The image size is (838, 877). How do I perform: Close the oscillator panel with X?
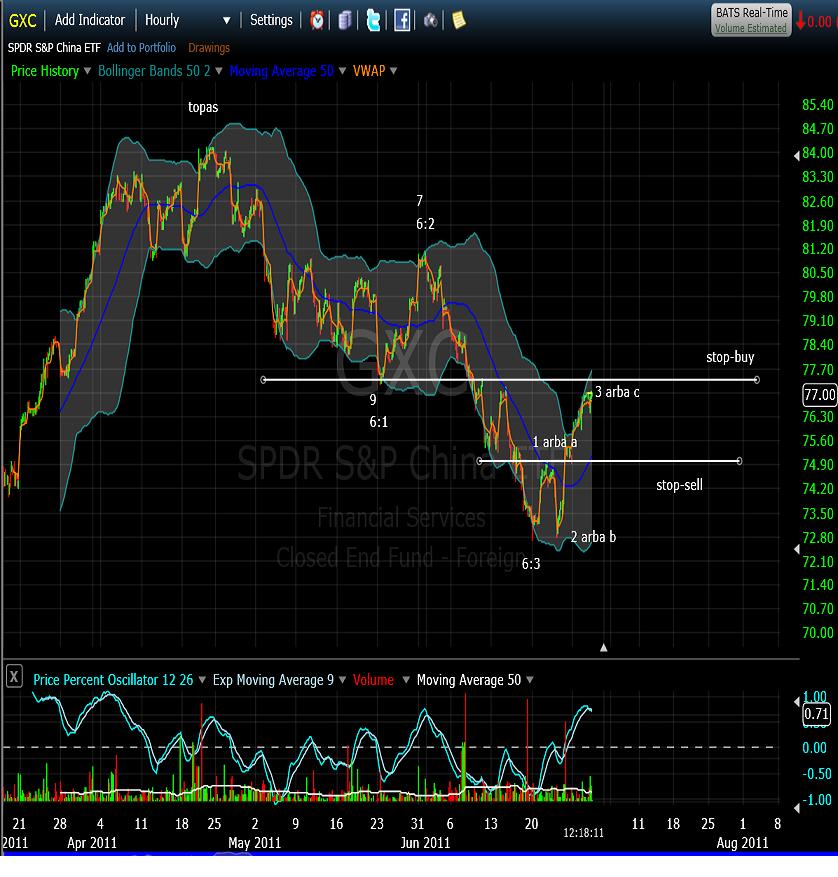point(14,677)
